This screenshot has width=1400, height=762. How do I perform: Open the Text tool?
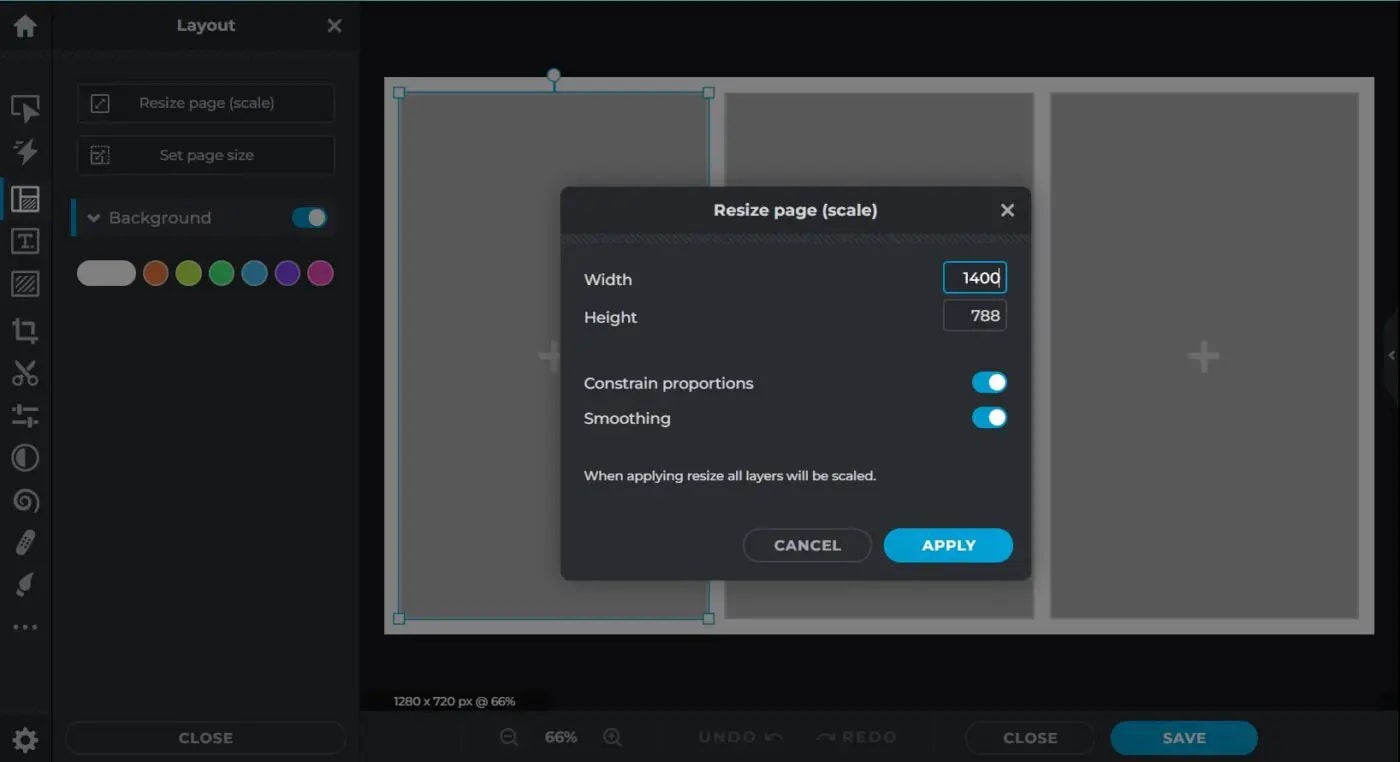(25, 241)
